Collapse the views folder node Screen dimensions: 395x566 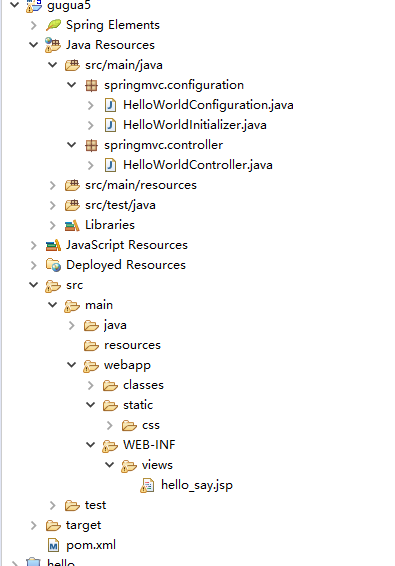point(110,465)
